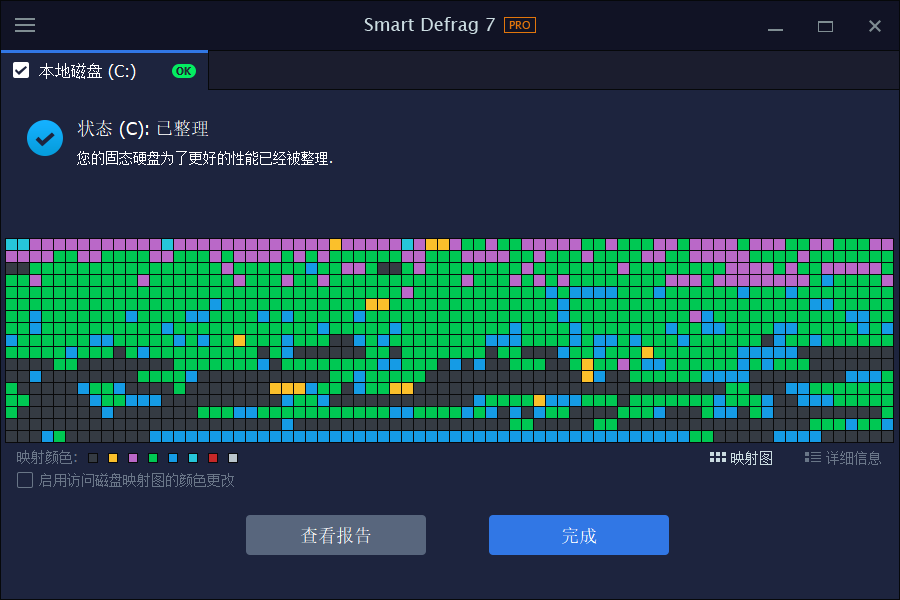The width and height of the screenshot is (900, 600).
Task: Pick the light gray map color swatch
Action: pos(233,458)
